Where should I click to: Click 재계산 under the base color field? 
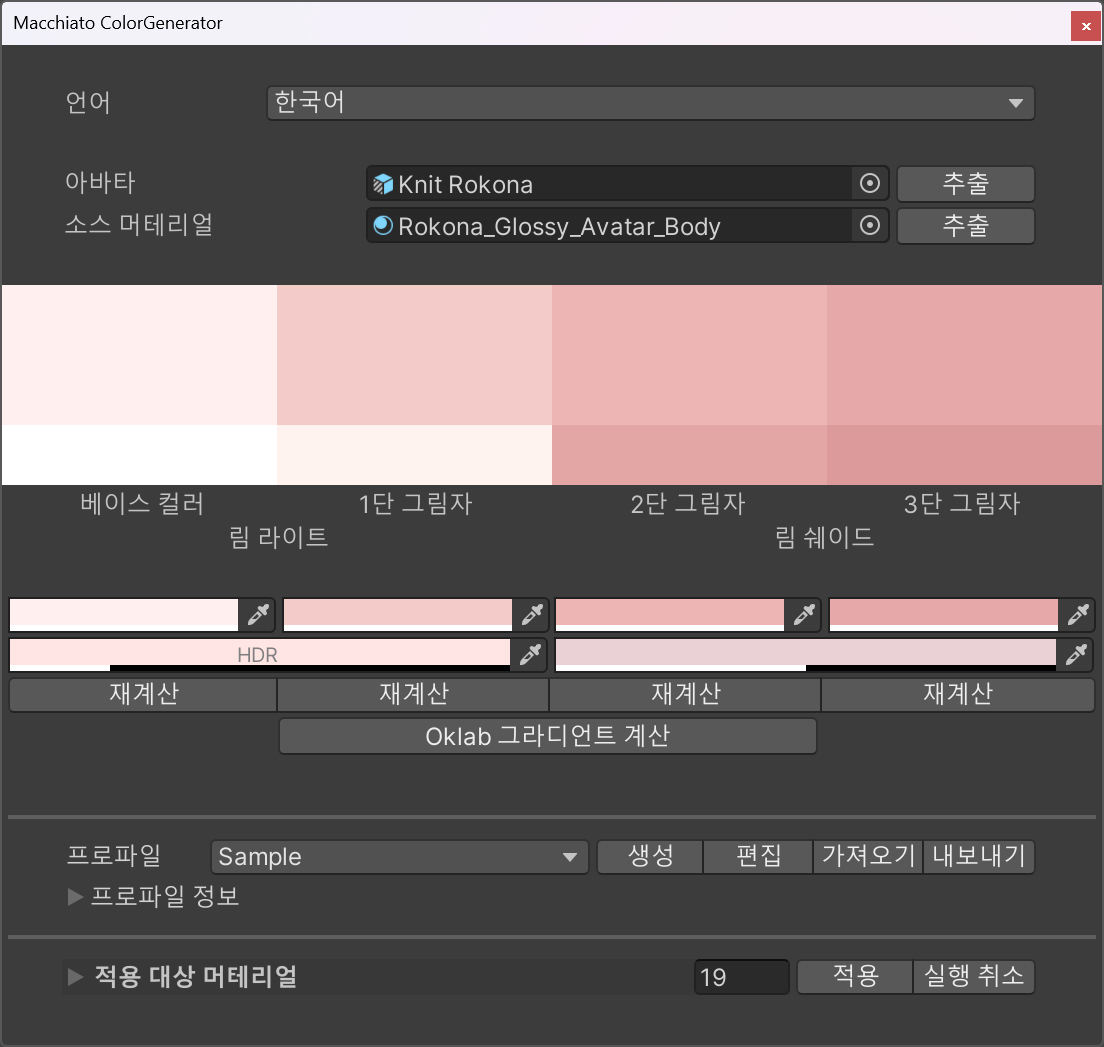coord(143,694)
